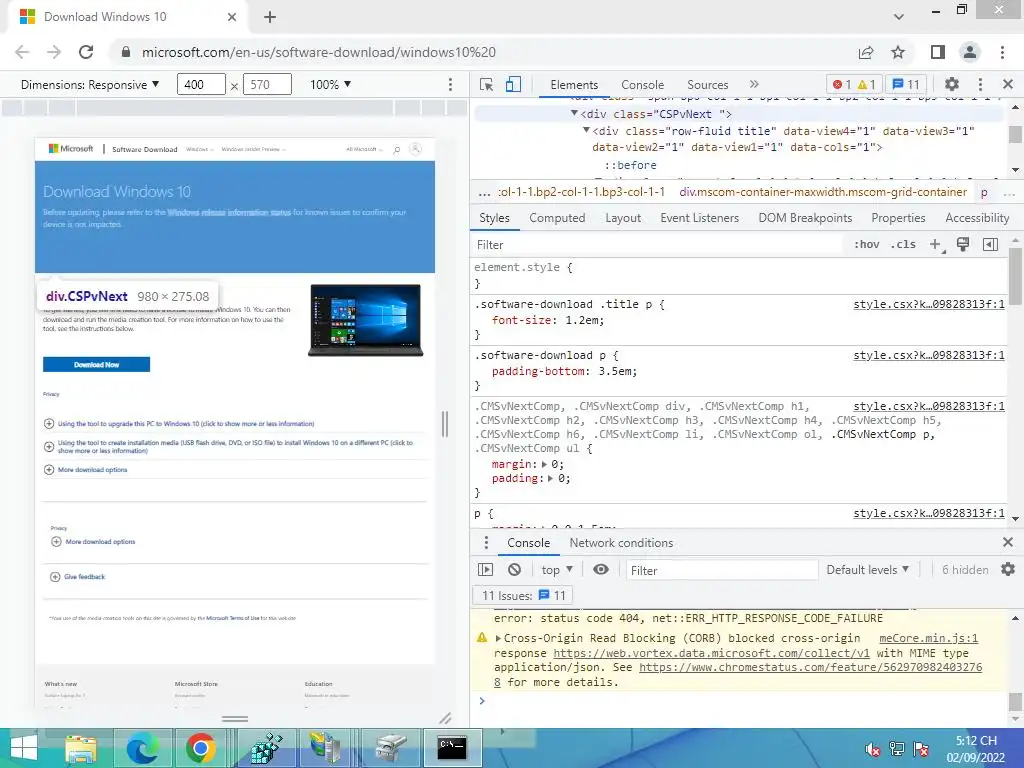
Task: Expand the CORB warning message
Action: [x=498, y=638]
